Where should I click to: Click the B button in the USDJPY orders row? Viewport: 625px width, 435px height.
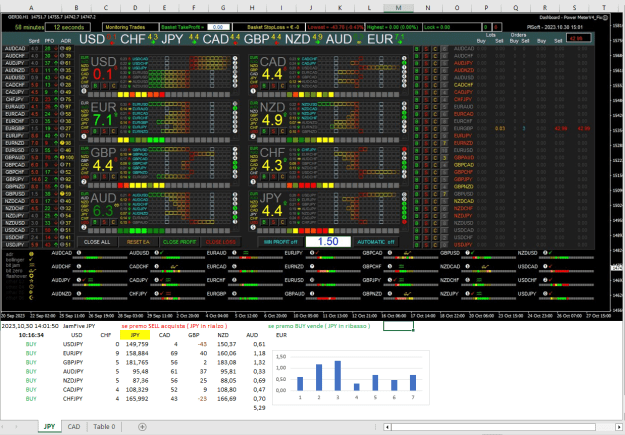pyautogui.click(x=417, y=245)
